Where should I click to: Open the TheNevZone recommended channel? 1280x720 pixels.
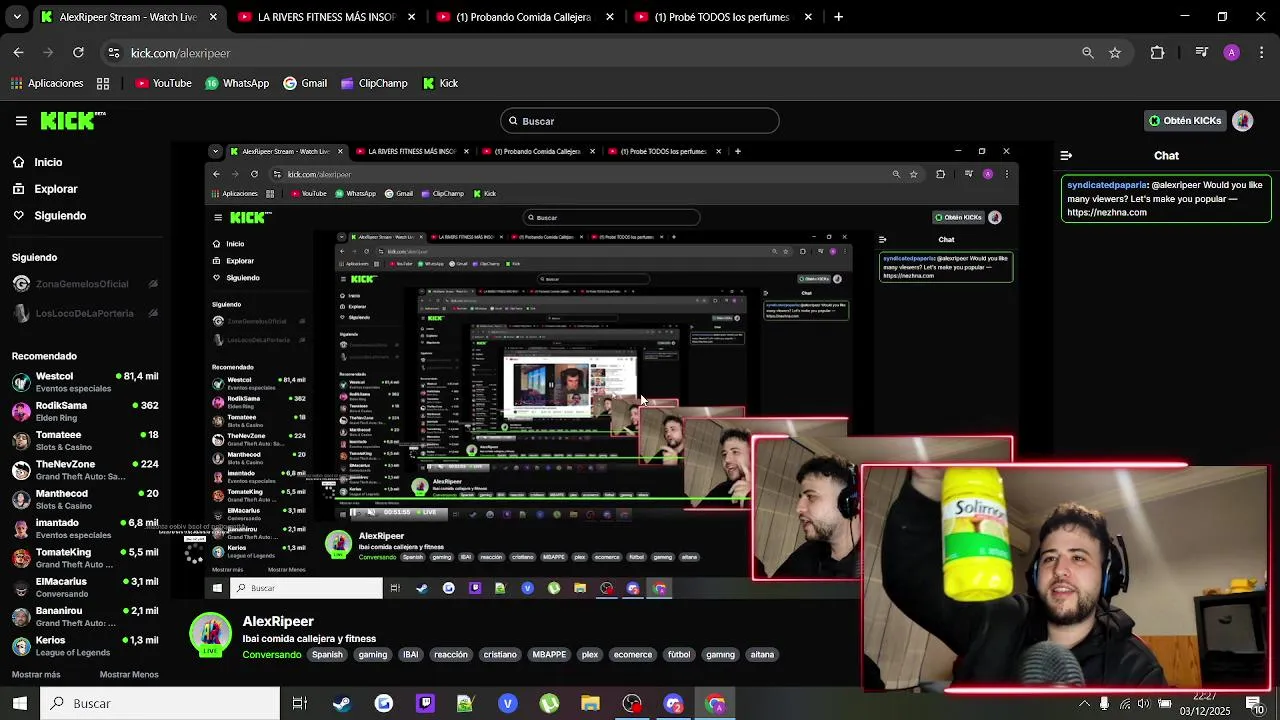click(85, 470)
